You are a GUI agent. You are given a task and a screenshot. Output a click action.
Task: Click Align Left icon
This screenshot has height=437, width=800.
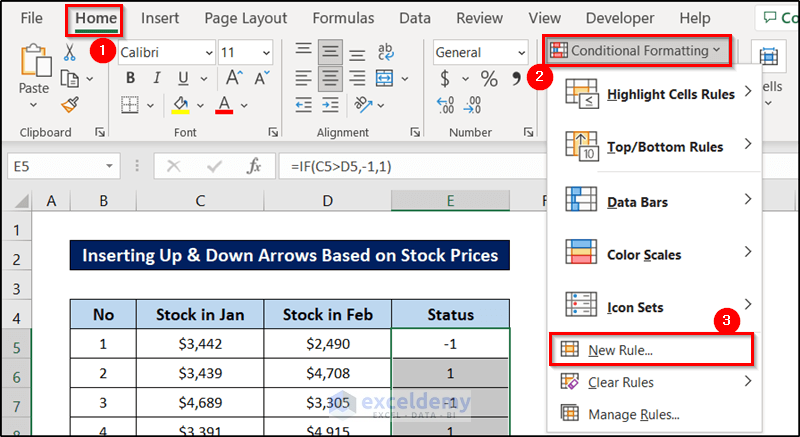pyautogui.click(x=304, y=79)
